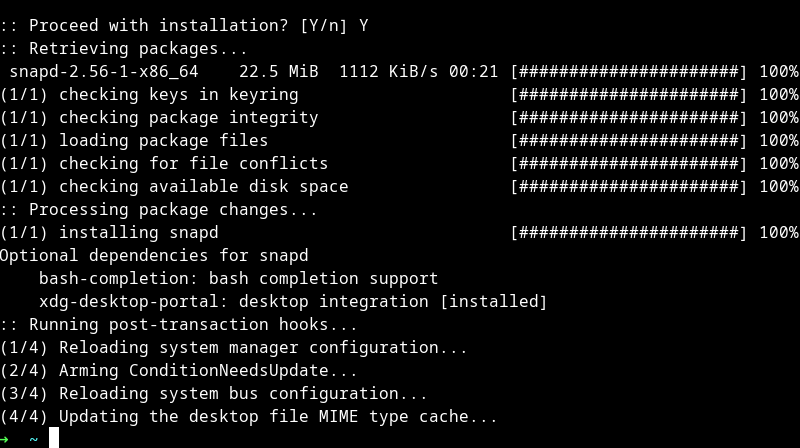Click the [installed] status label
The width and height of the screenshot is (800, 448).
pos(493,302)
